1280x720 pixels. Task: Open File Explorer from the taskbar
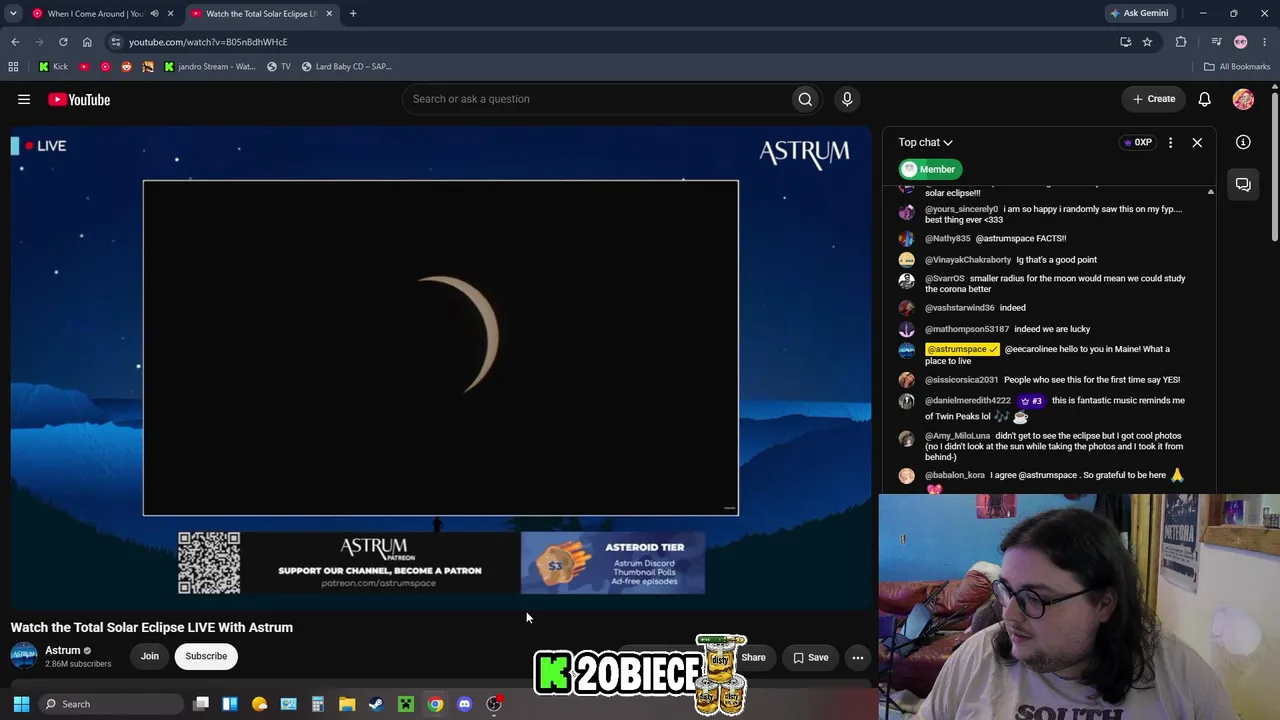[x=347, y=704]
